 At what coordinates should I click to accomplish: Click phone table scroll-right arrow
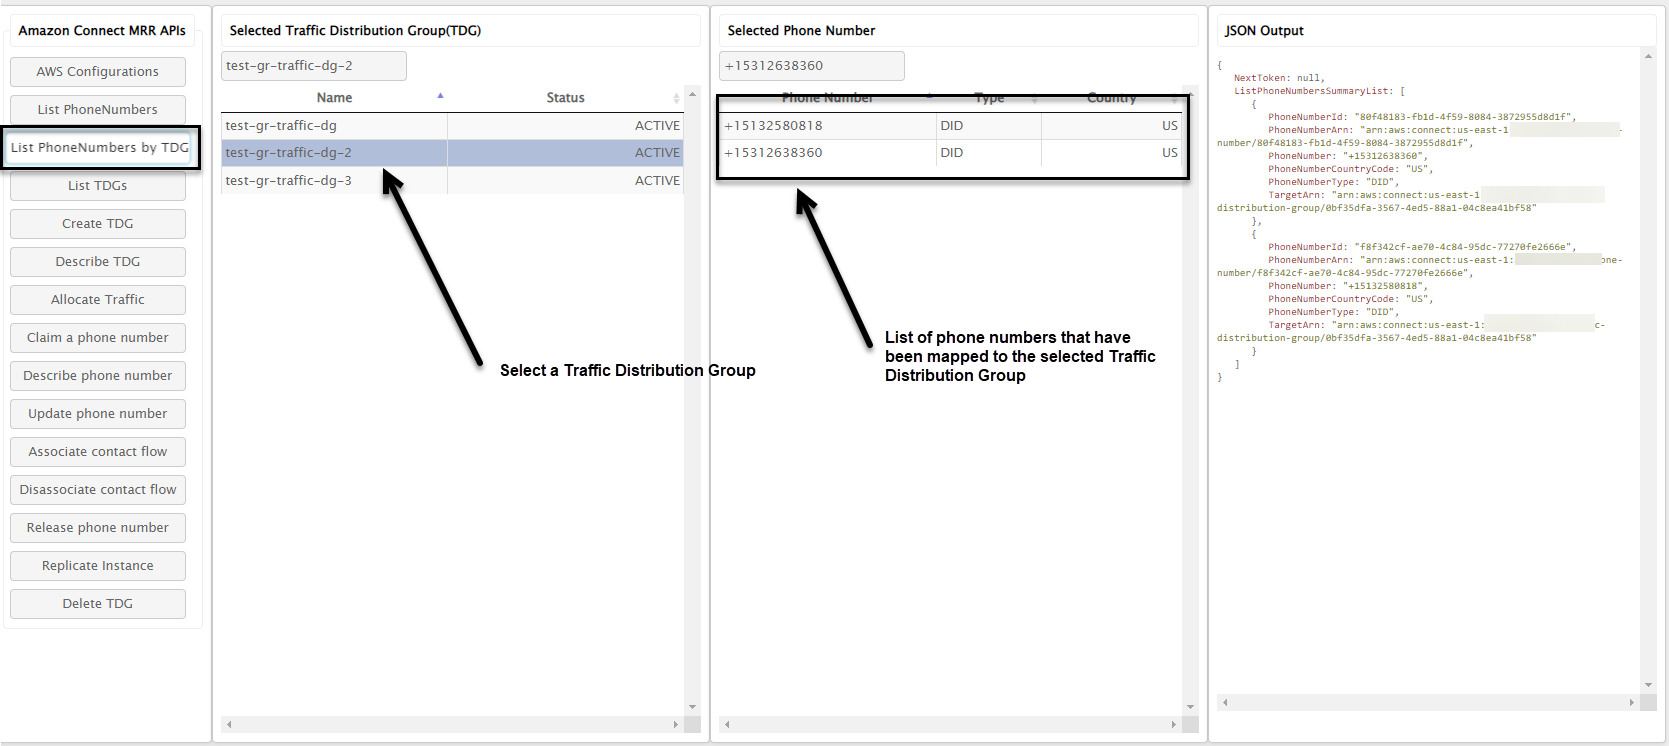pos(1174,724)
